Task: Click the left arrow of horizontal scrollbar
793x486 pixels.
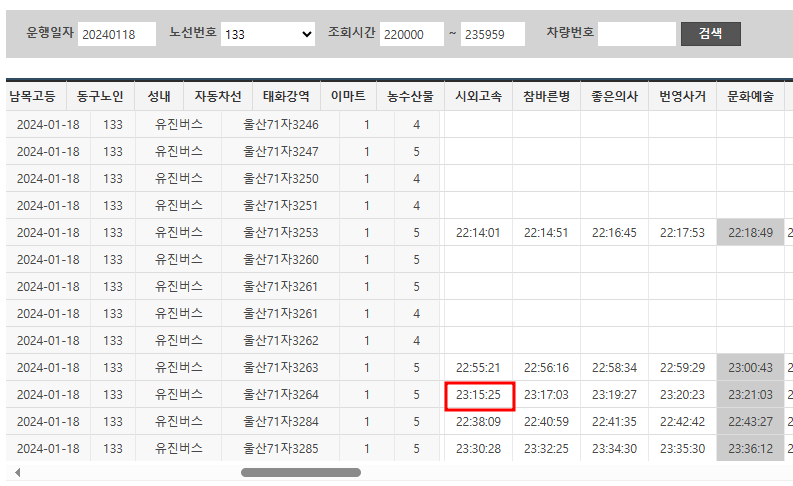Action: [x=17, y=472]
